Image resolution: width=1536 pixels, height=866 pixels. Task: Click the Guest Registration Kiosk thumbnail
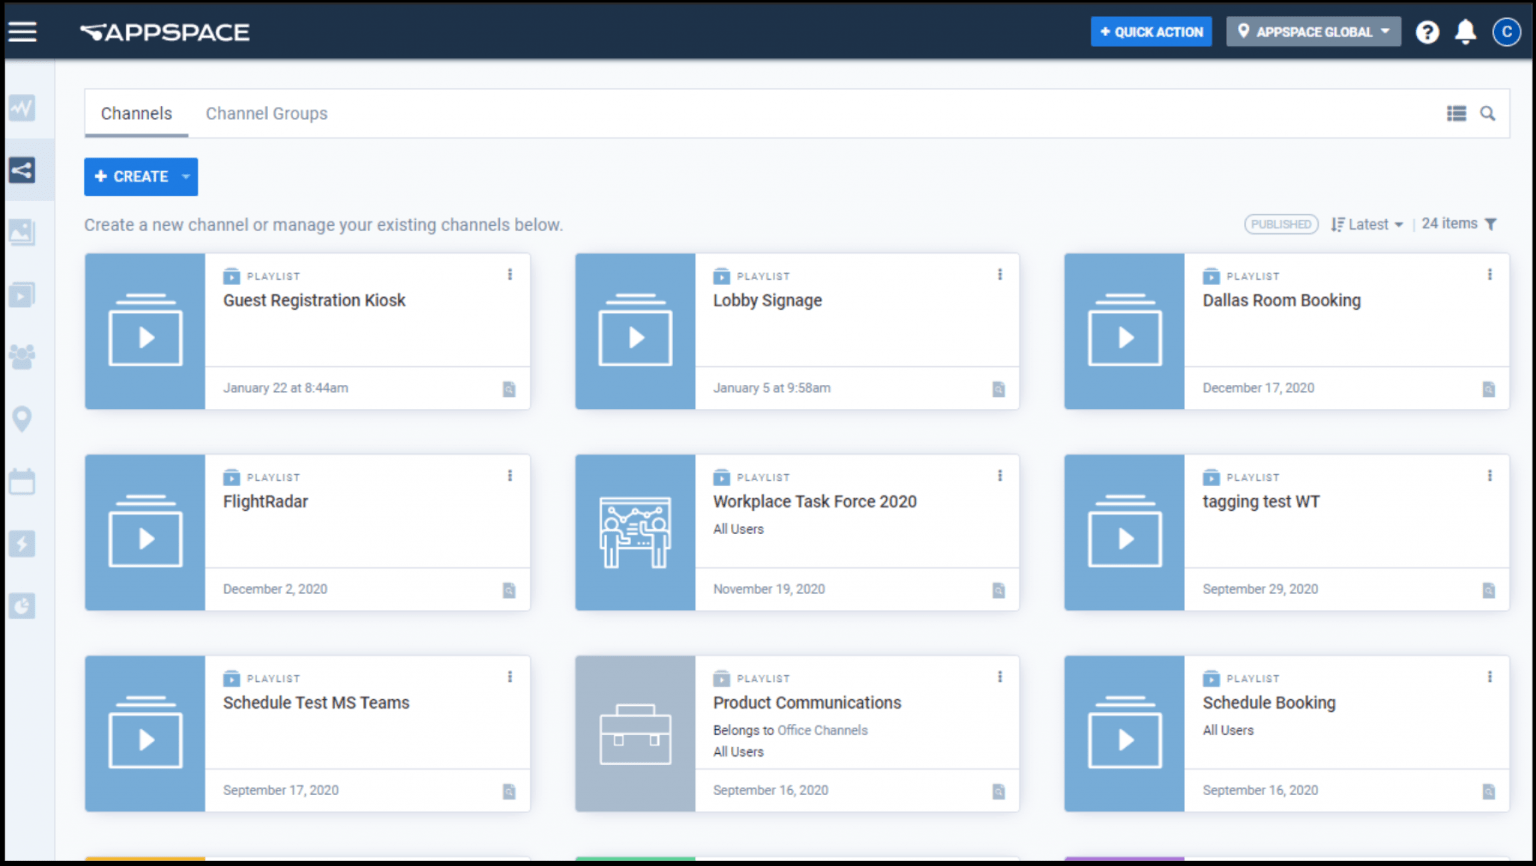pyautogui.click(x=145, y=331)
